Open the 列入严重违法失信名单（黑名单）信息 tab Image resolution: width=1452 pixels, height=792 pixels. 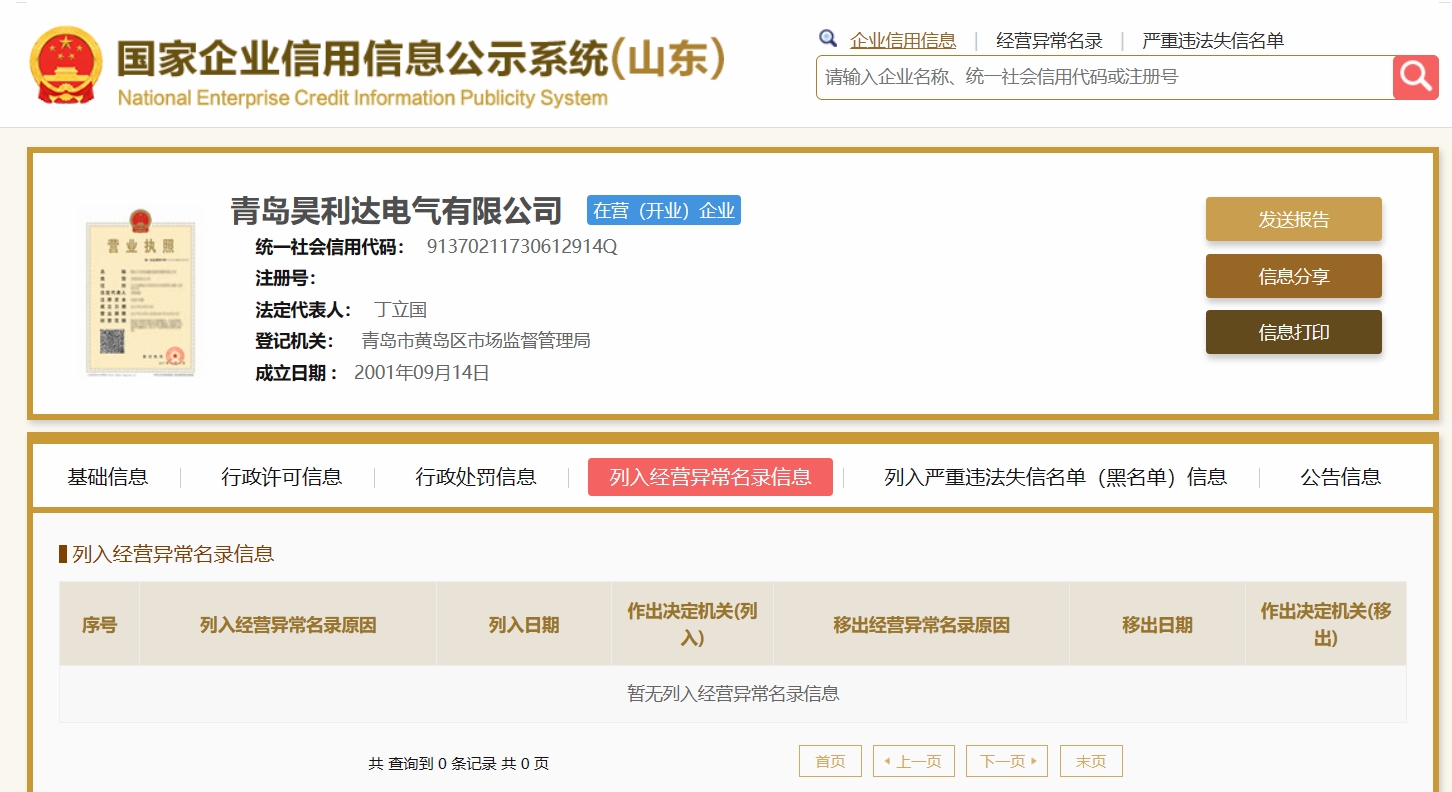coord(1056,477)
